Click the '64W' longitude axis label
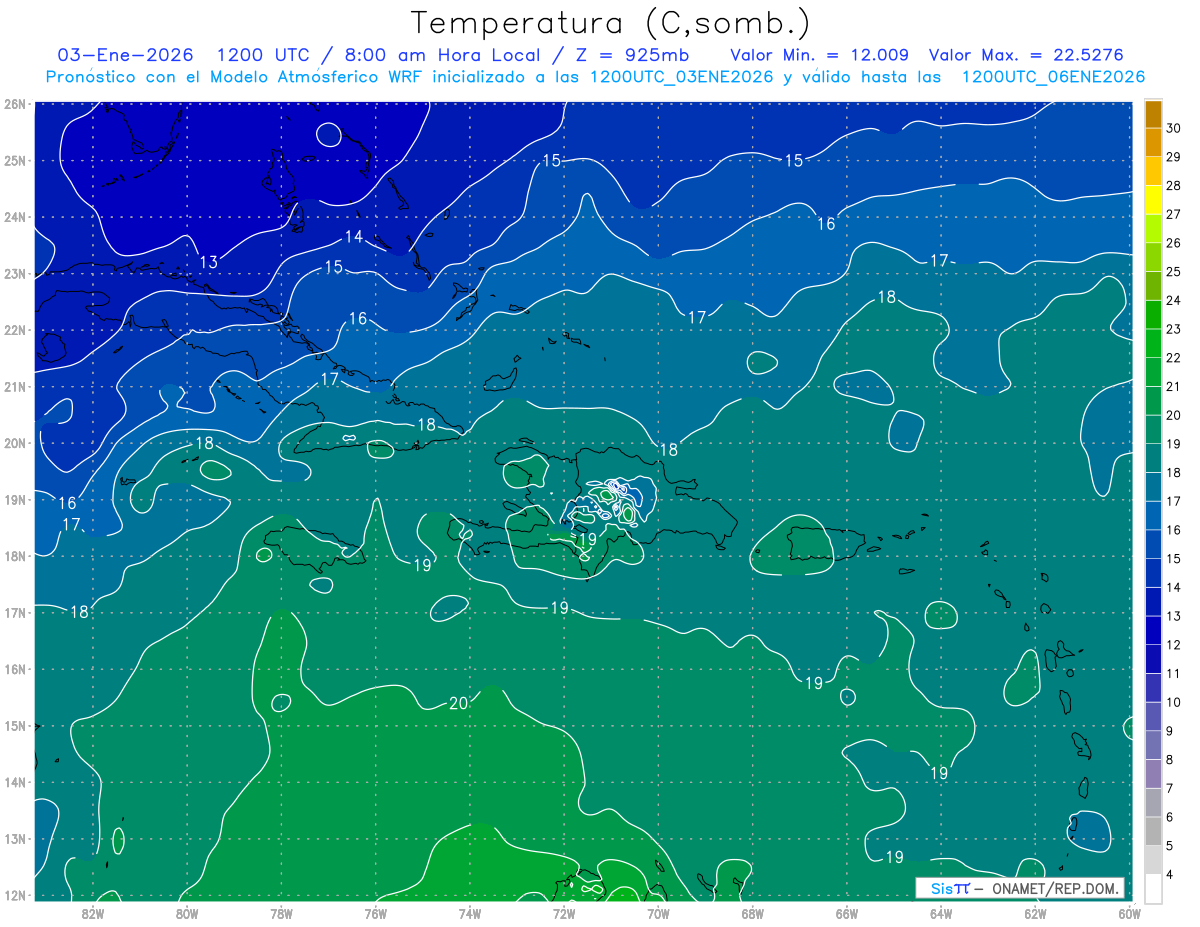 coord(941,913)
